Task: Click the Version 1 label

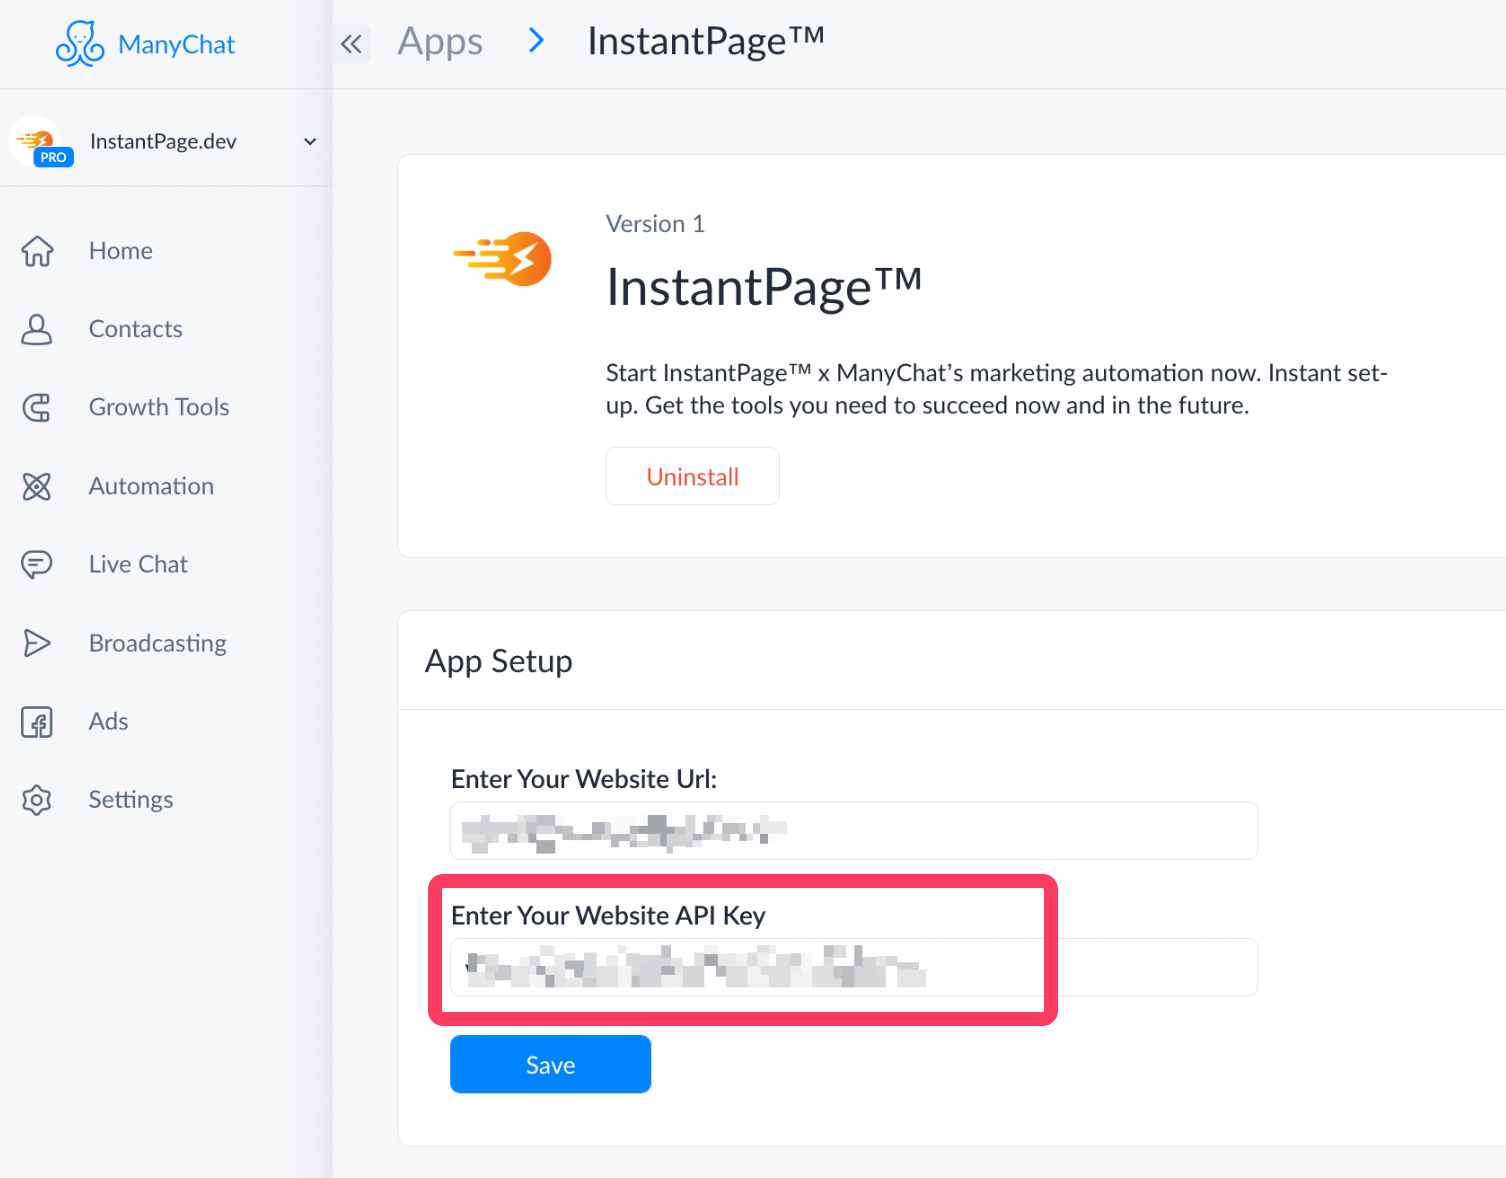Action: tap(655, 224)
